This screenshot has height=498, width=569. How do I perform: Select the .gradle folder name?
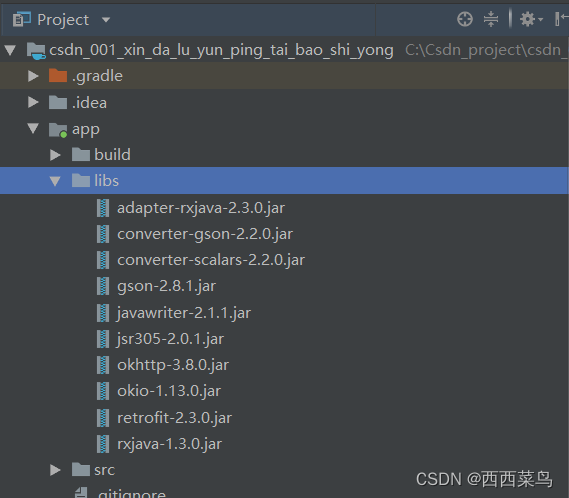[97, 76]
